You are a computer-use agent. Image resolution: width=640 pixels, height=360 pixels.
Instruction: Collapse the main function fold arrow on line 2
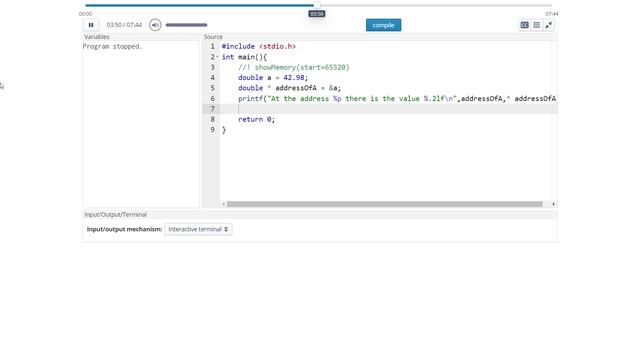point(217,57)
